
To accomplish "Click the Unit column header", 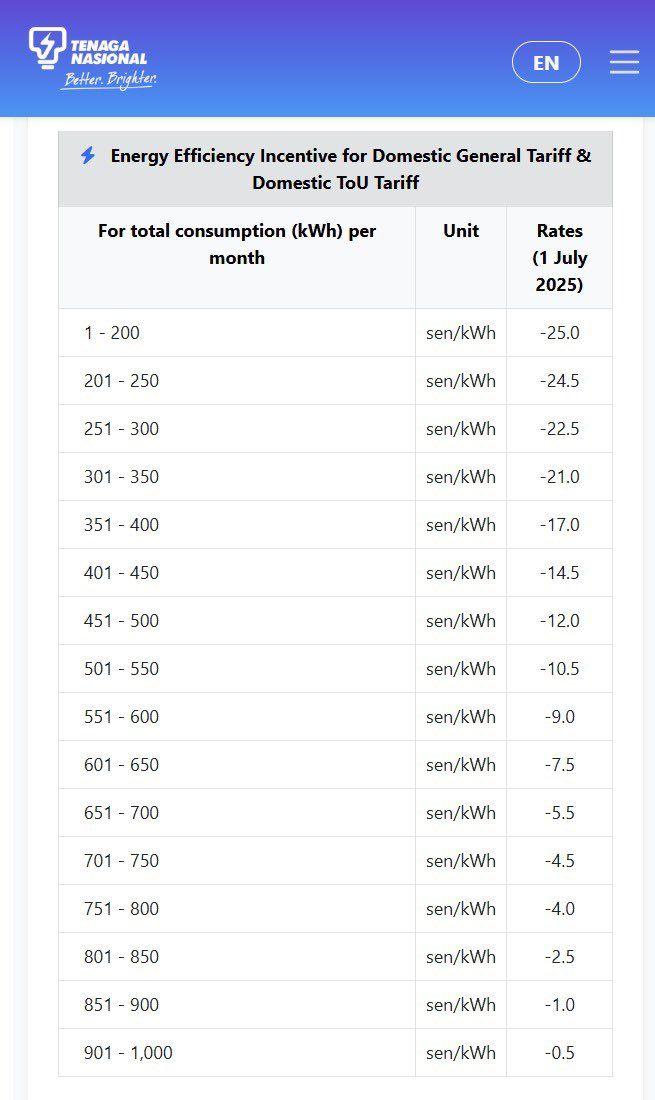I will [461, 231].
